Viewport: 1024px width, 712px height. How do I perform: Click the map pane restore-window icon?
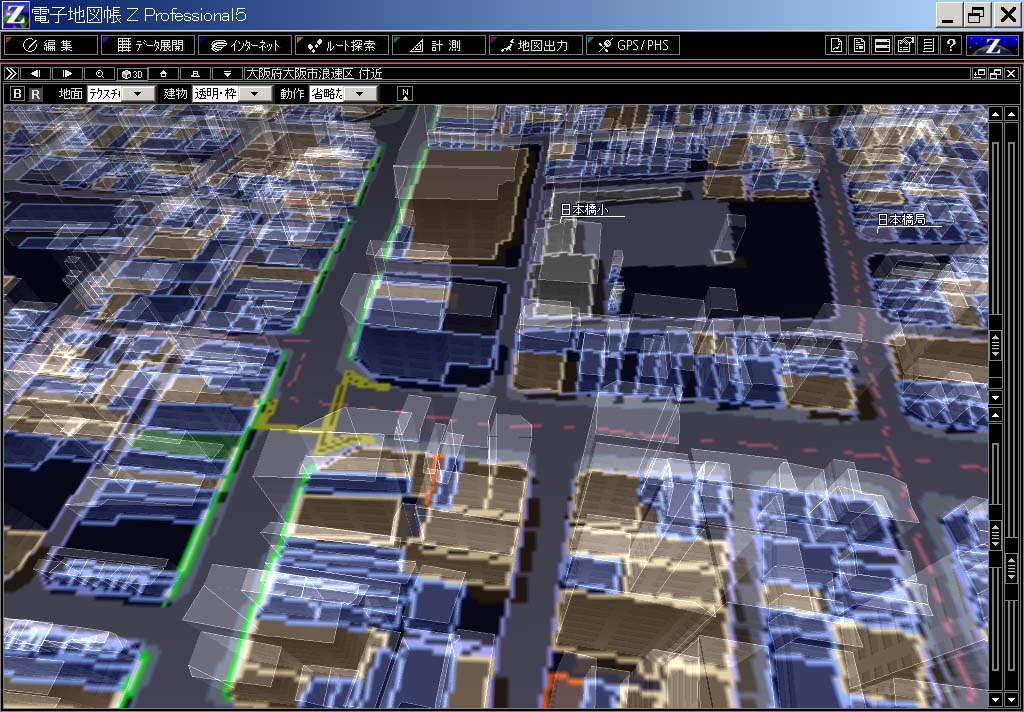[x=995, y=74]
